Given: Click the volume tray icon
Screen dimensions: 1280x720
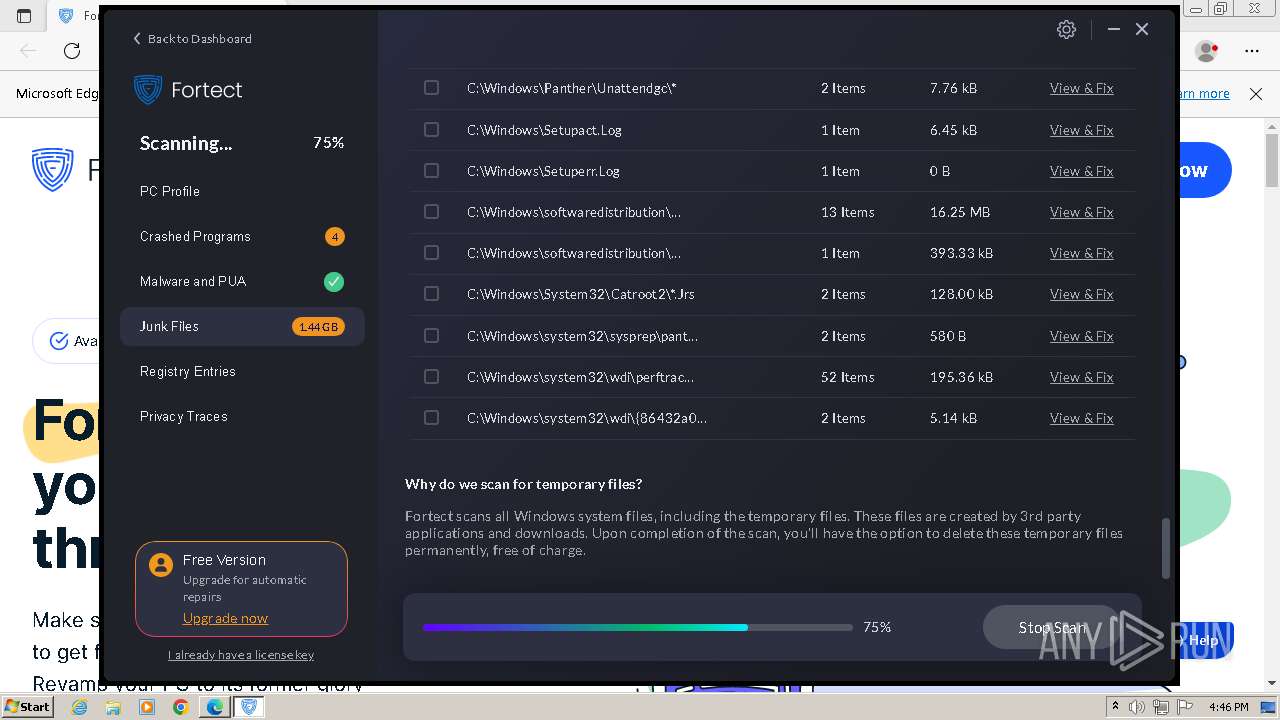Looking at the screenshot, I should 1138,707.
